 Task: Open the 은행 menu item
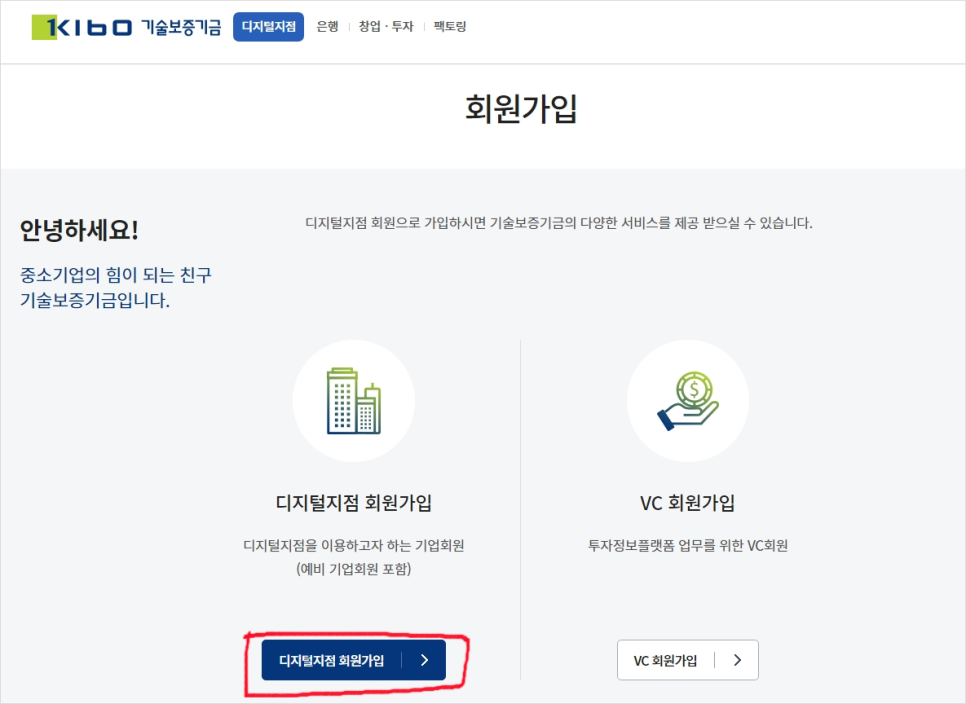point(327,27)
